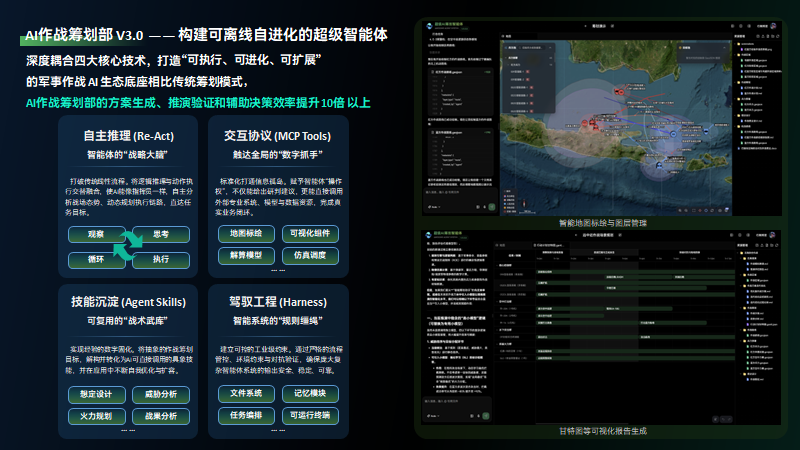Screen dimensions: 800x450
Task: Click the green efficiency 10倍以上 text line
Action: click(198, 103)
